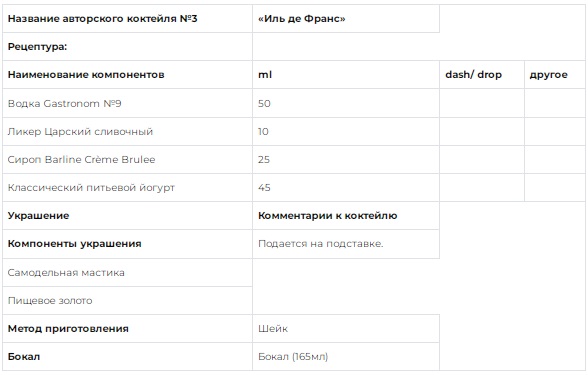
Task: Select the Водка Gastronom №9 ingredient cell
Action: click(x=128, y=103)
